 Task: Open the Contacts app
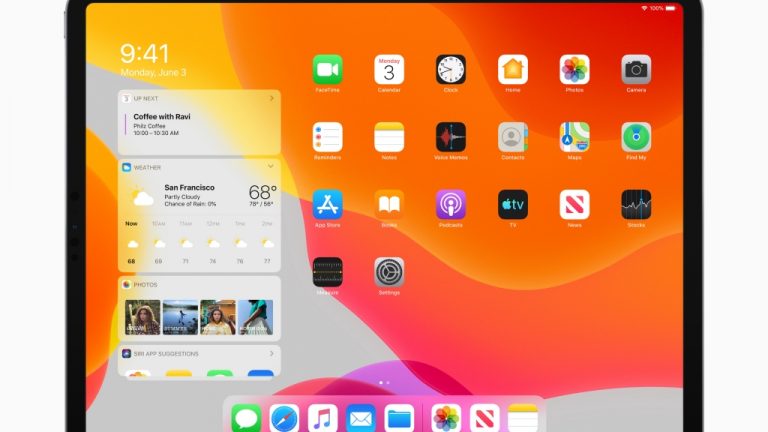(x=512, y=137)
